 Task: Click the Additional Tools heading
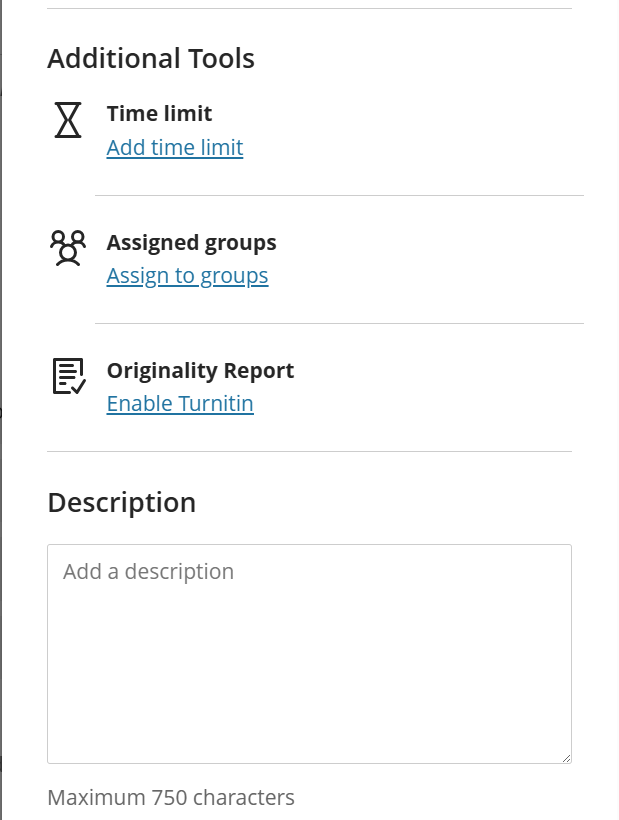pyautogui.click(x=151, y=59)
